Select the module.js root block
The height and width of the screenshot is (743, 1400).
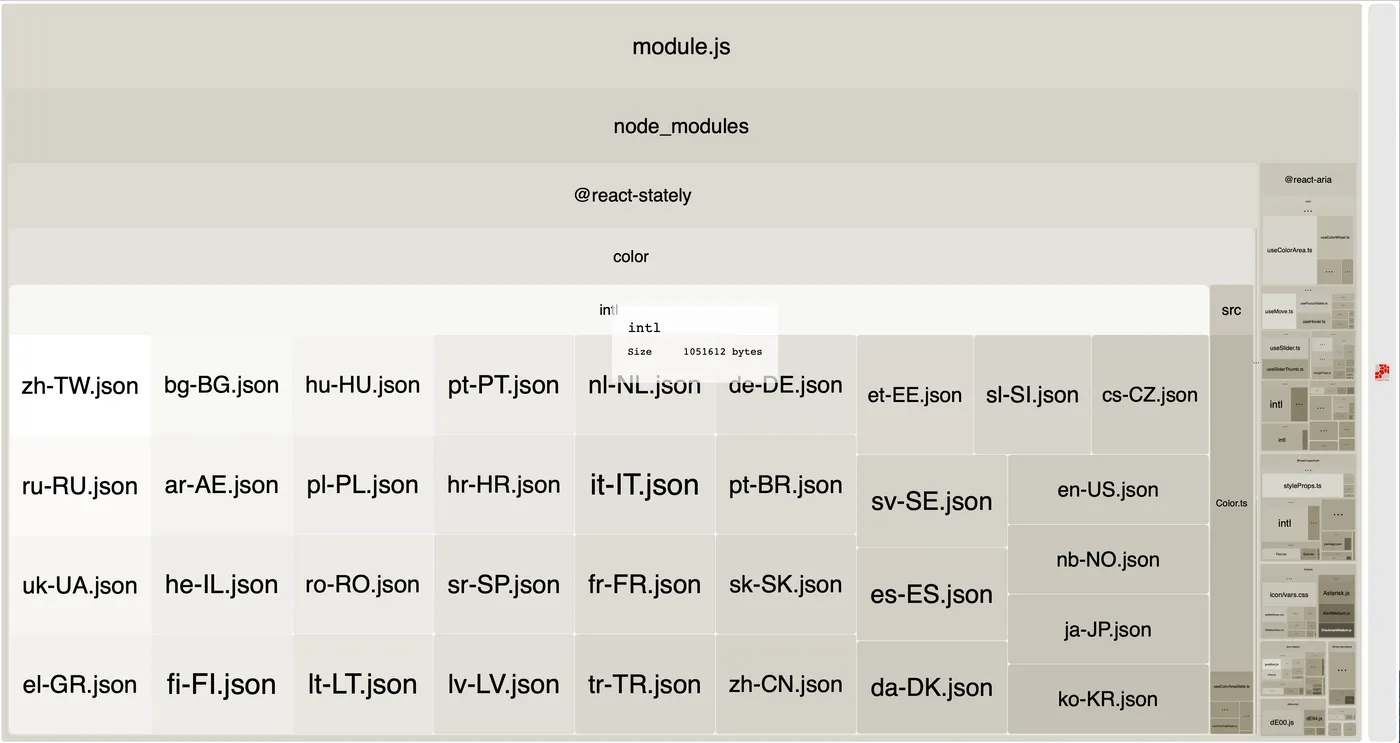coord(681,47)
